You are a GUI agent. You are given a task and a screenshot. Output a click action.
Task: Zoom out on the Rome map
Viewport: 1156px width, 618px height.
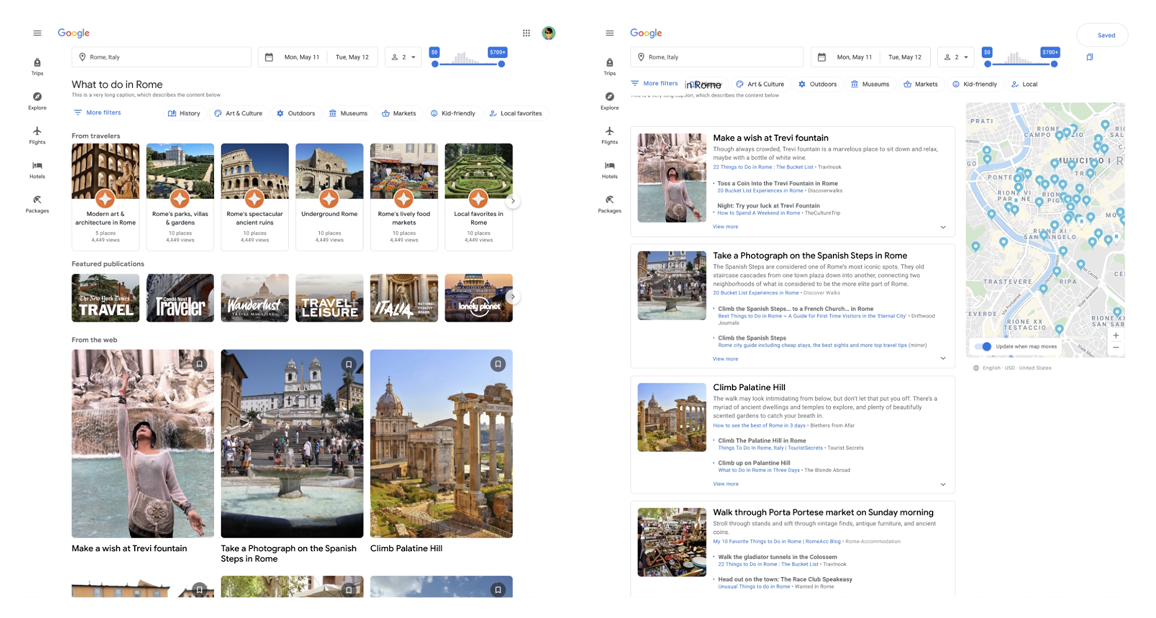coord(1115,347)
